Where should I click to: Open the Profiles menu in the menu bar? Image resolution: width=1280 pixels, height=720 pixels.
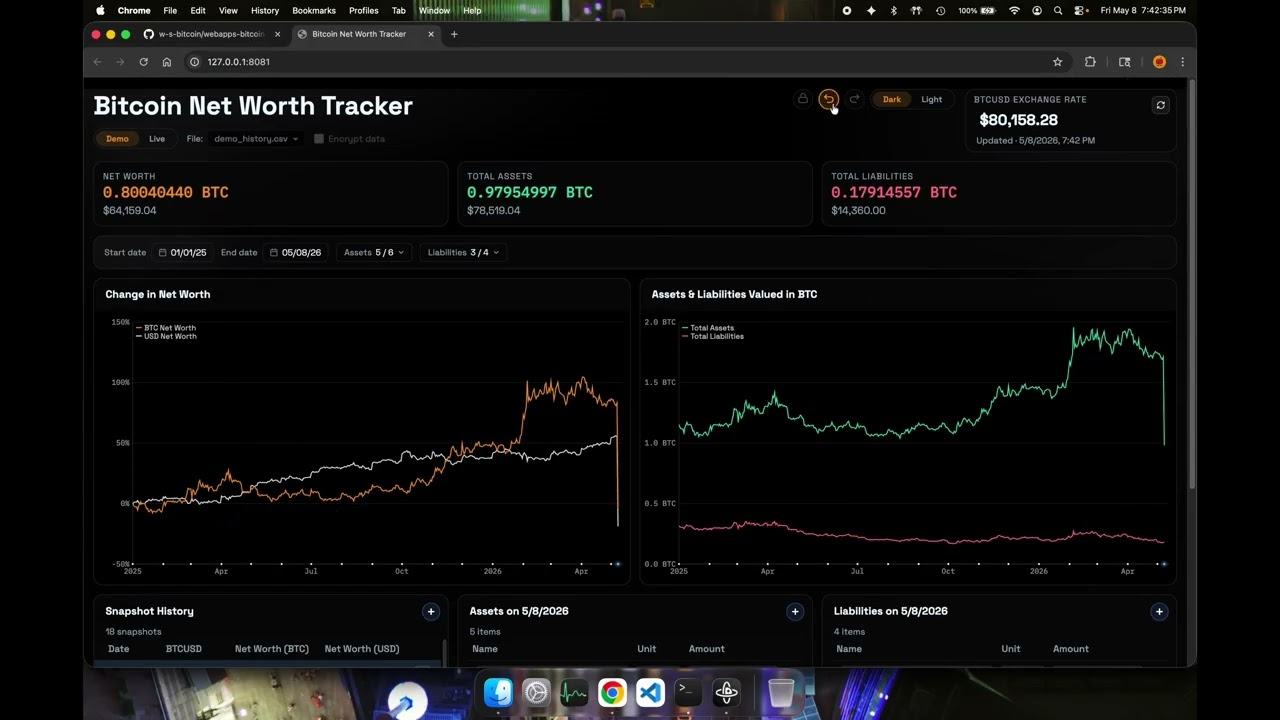click(363, 10)
